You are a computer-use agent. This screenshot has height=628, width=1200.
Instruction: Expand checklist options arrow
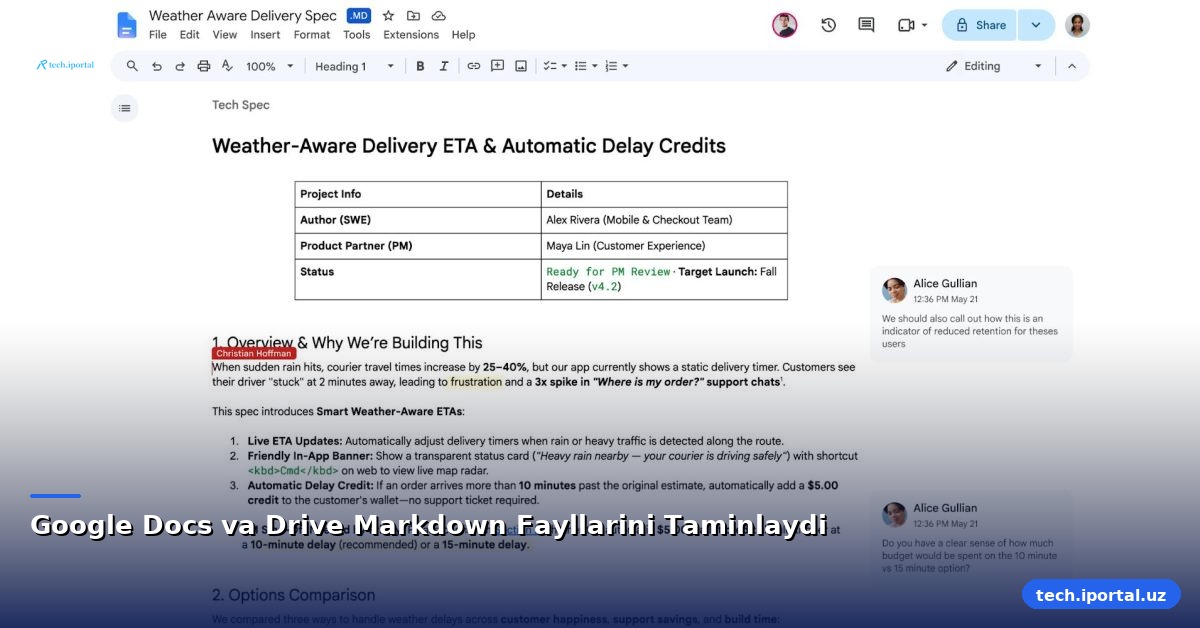click(564, 66)
